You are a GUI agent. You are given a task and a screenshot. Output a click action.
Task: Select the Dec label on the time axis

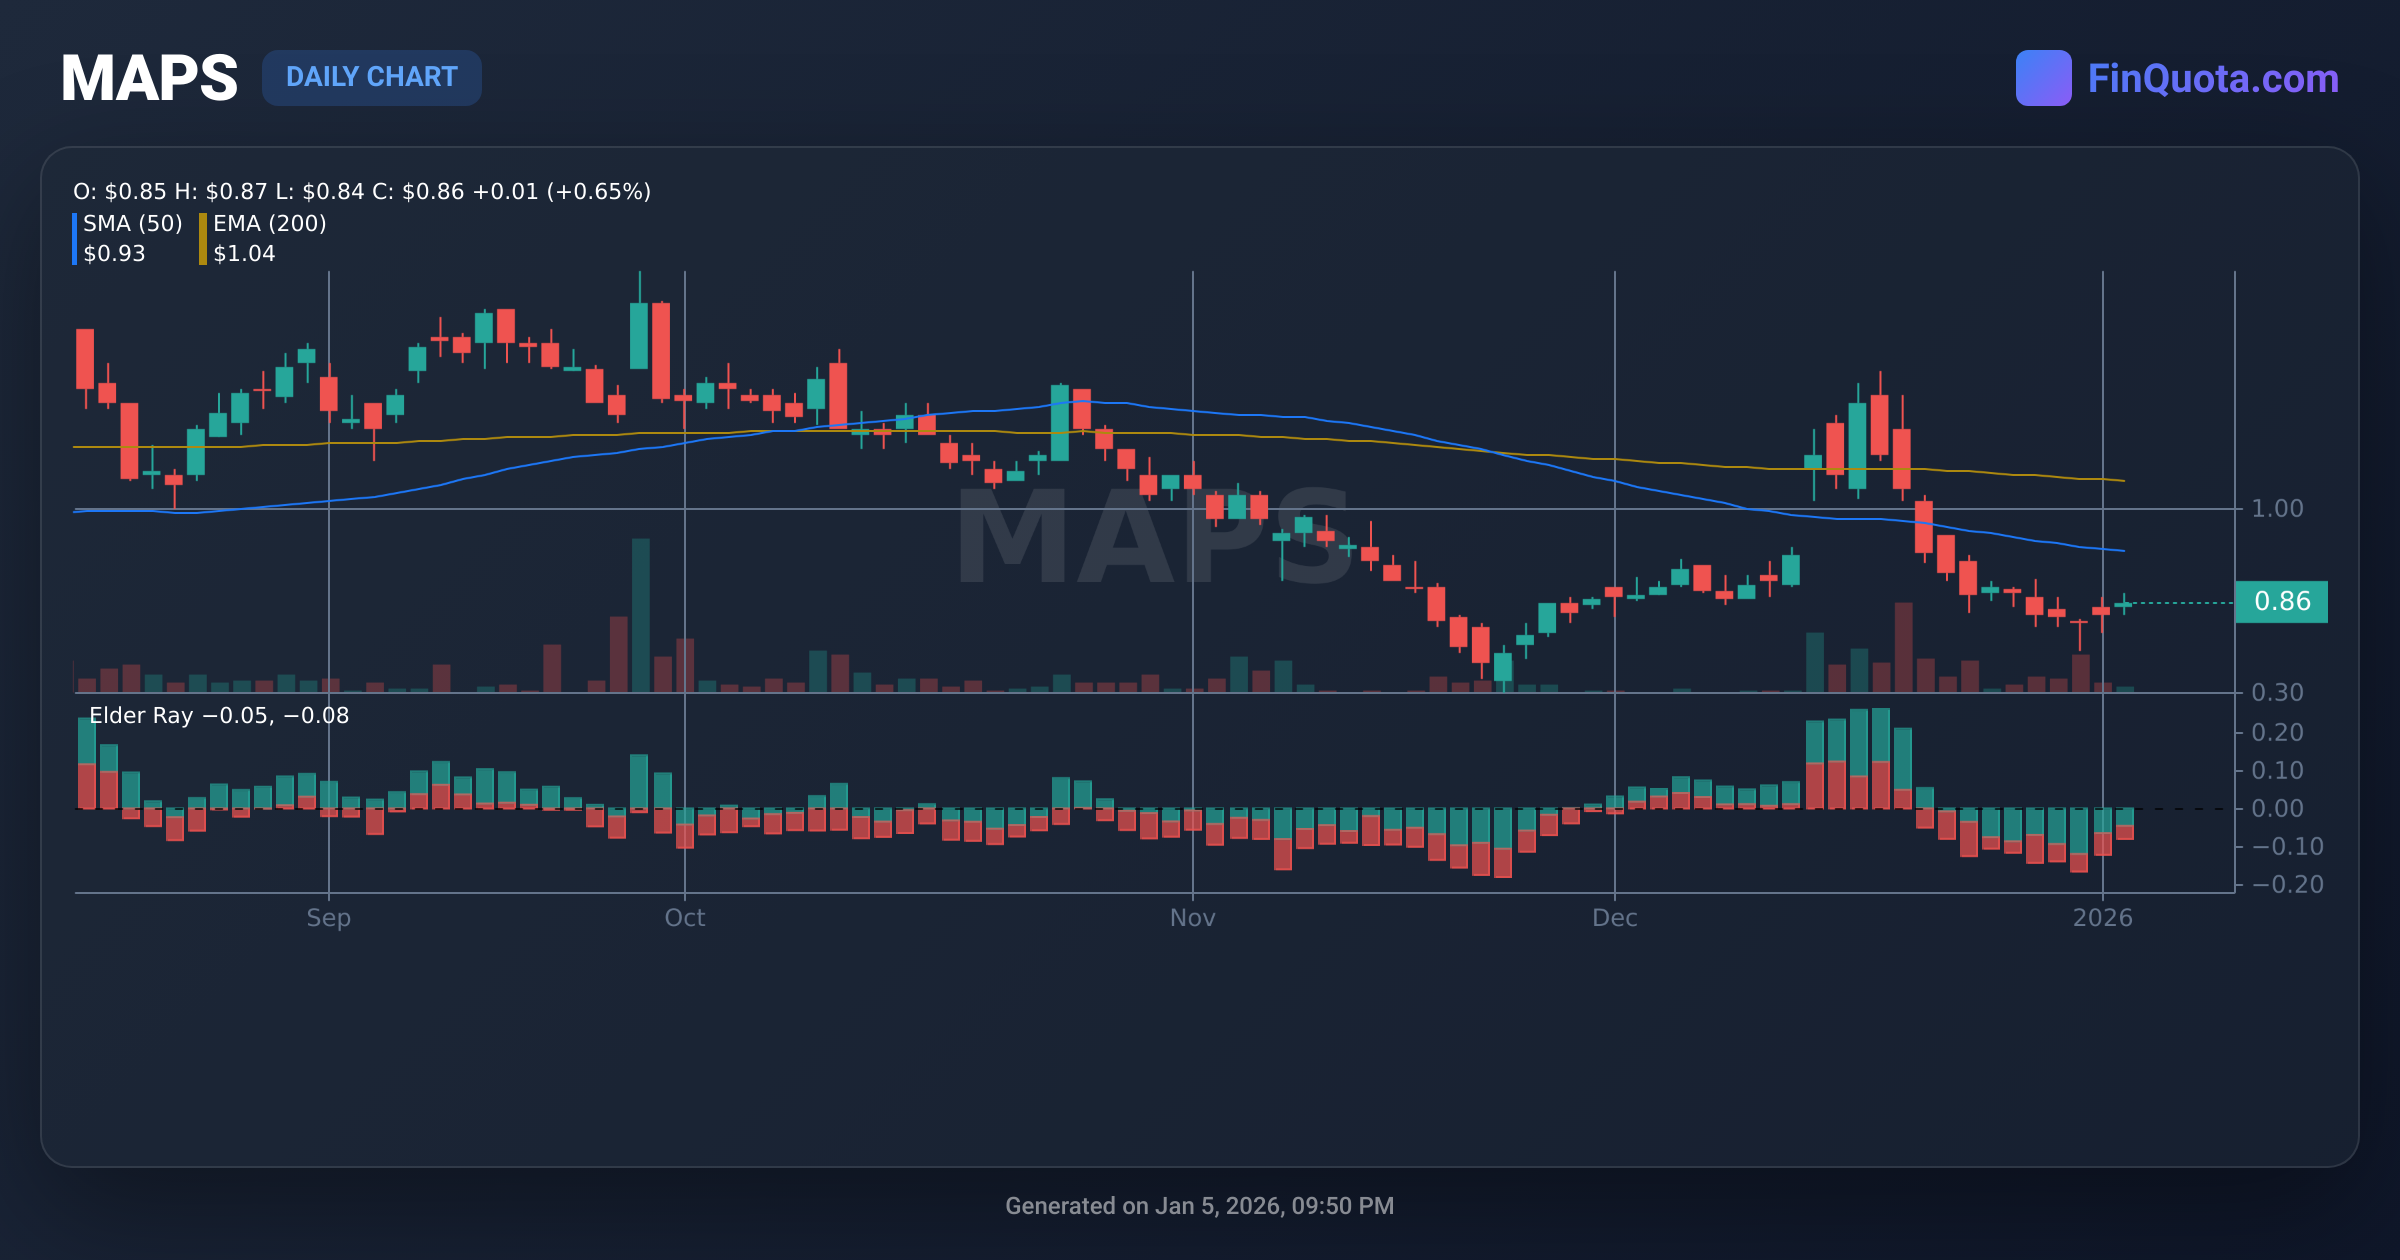pyautogui.click(x=1616, y=917)
